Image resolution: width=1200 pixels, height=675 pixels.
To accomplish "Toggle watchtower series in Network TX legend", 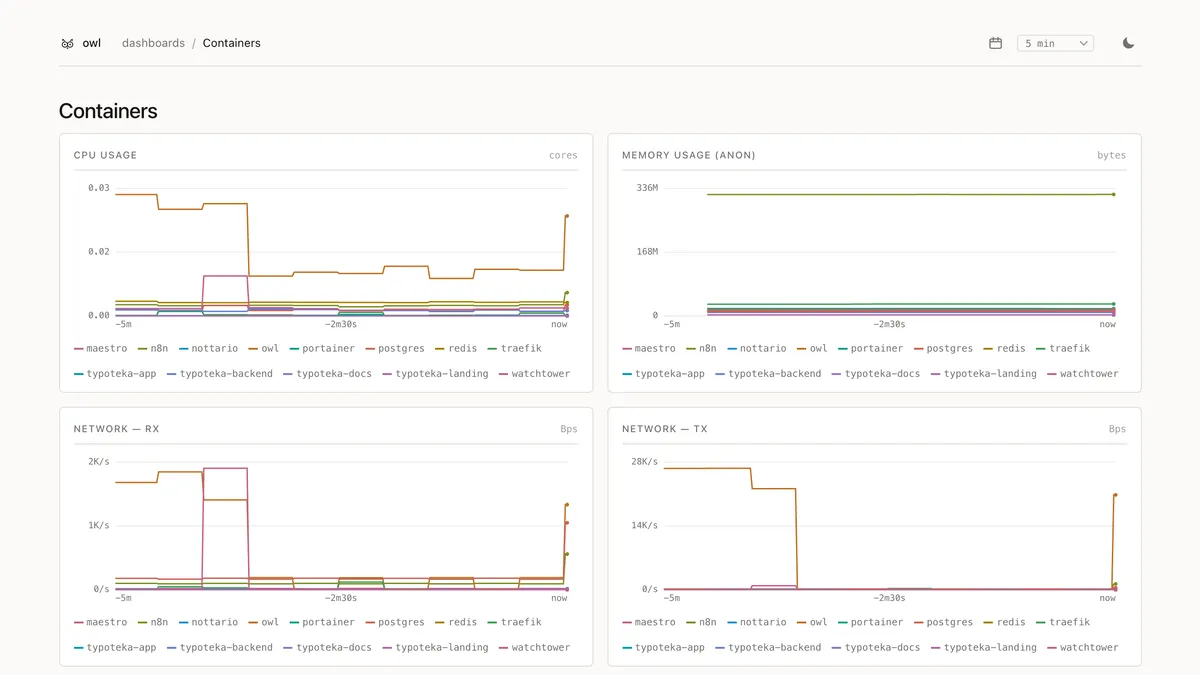I will click(x=1082, y=647).
